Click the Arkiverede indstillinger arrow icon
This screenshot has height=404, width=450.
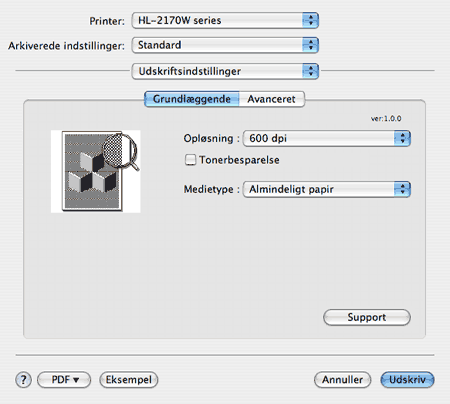(x=311, y=45)
